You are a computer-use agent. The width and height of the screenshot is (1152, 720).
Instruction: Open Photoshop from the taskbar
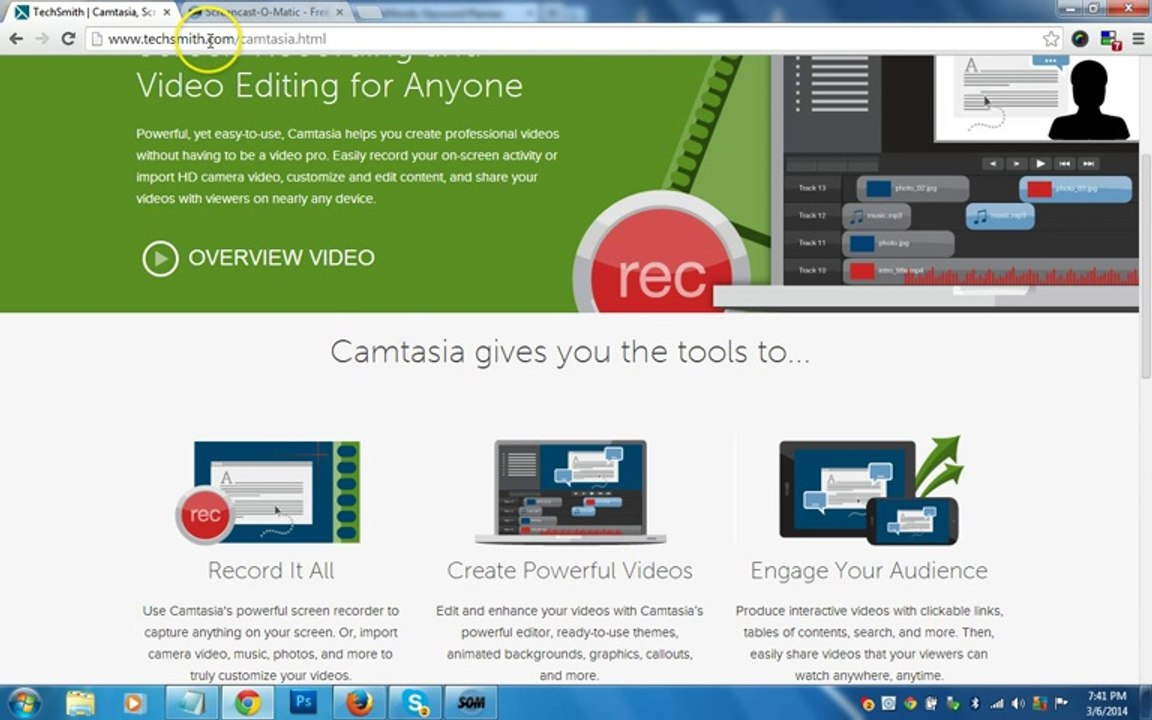point(303,703)
